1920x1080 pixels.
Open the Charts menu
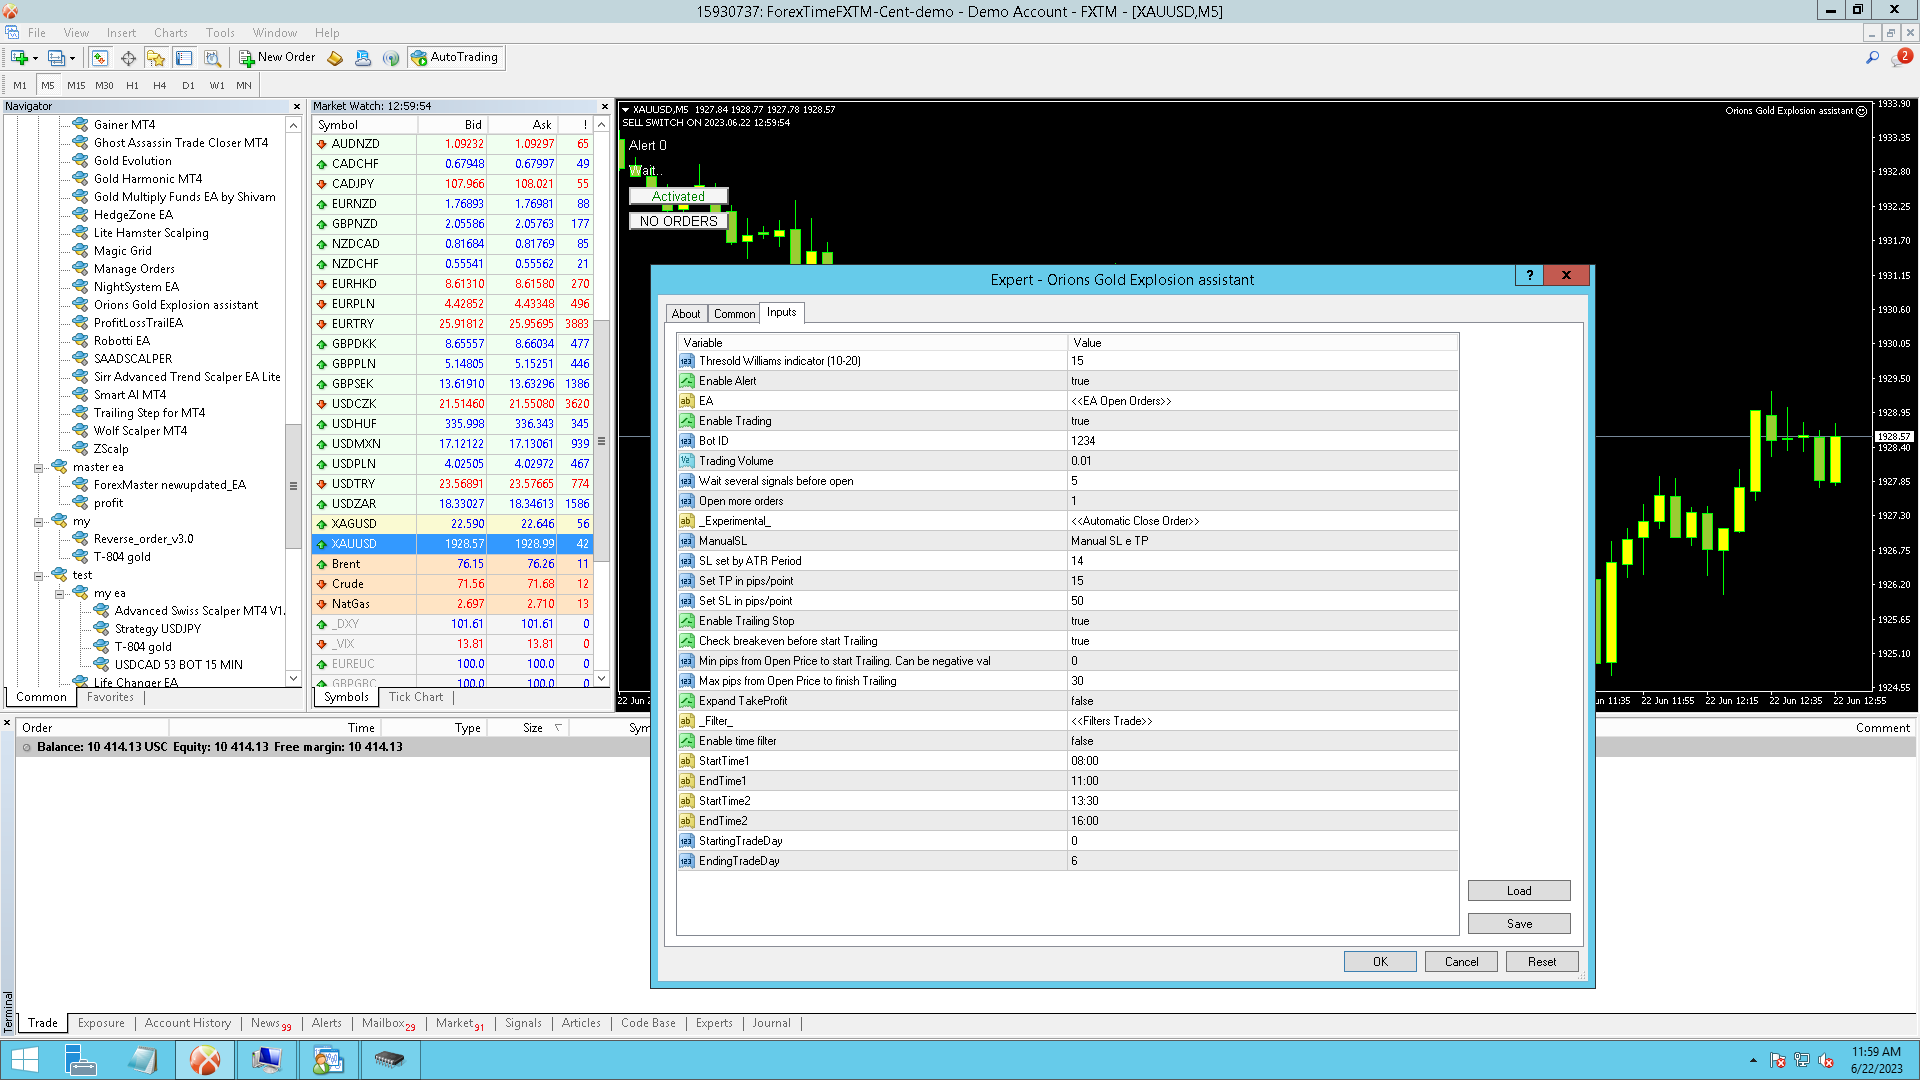coord(170,33)
